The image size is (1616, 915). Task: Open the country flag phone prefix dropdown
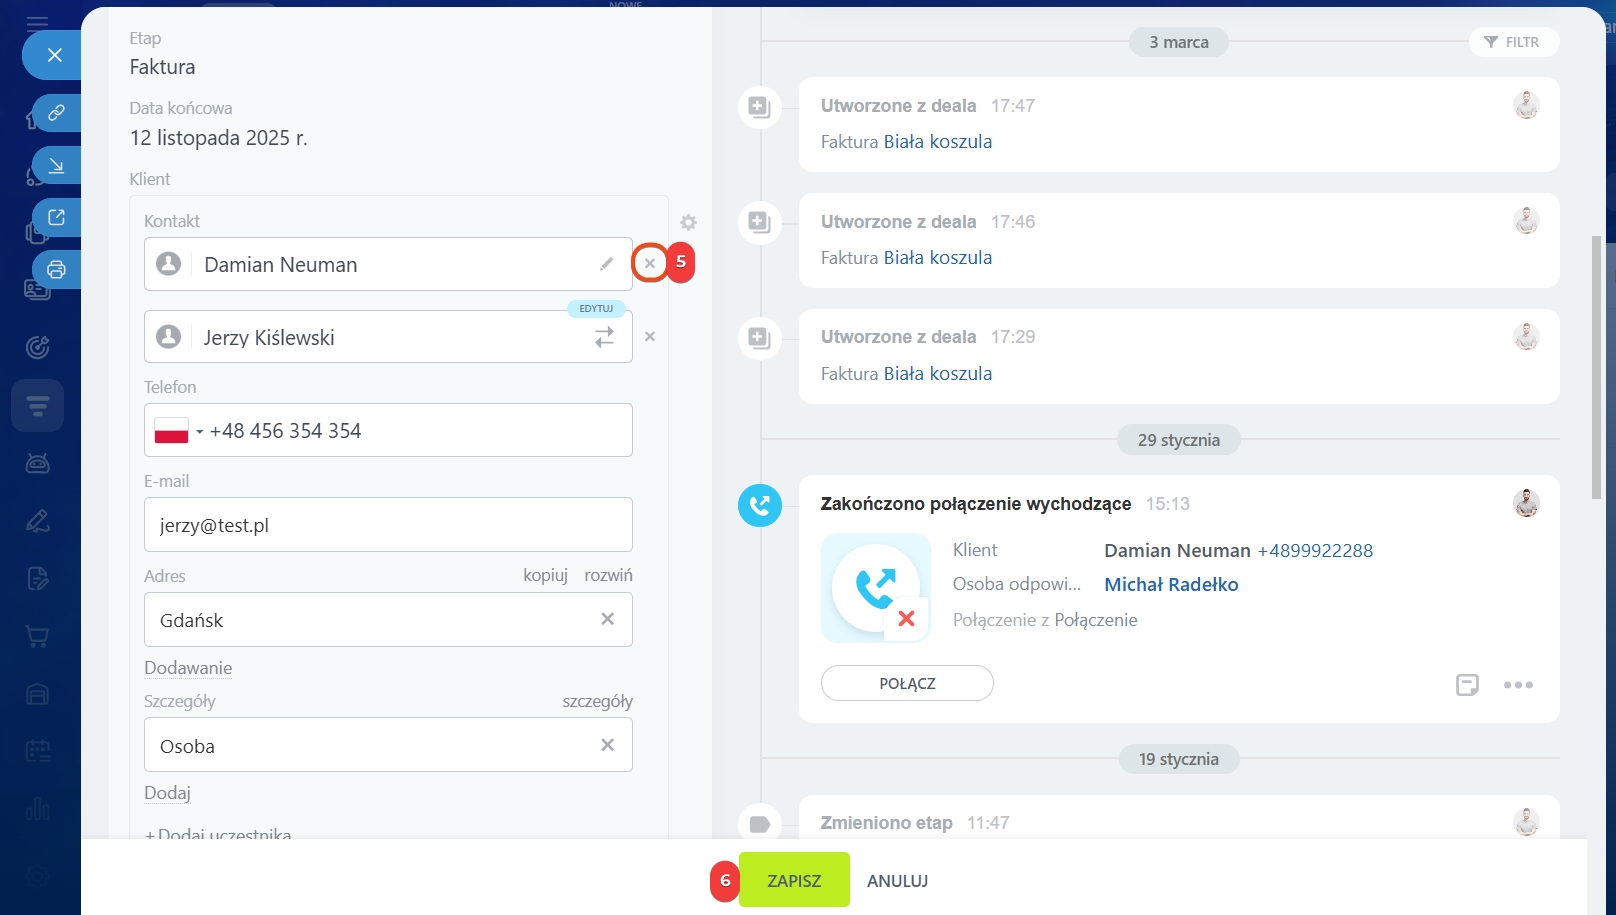tap(179, 431)
